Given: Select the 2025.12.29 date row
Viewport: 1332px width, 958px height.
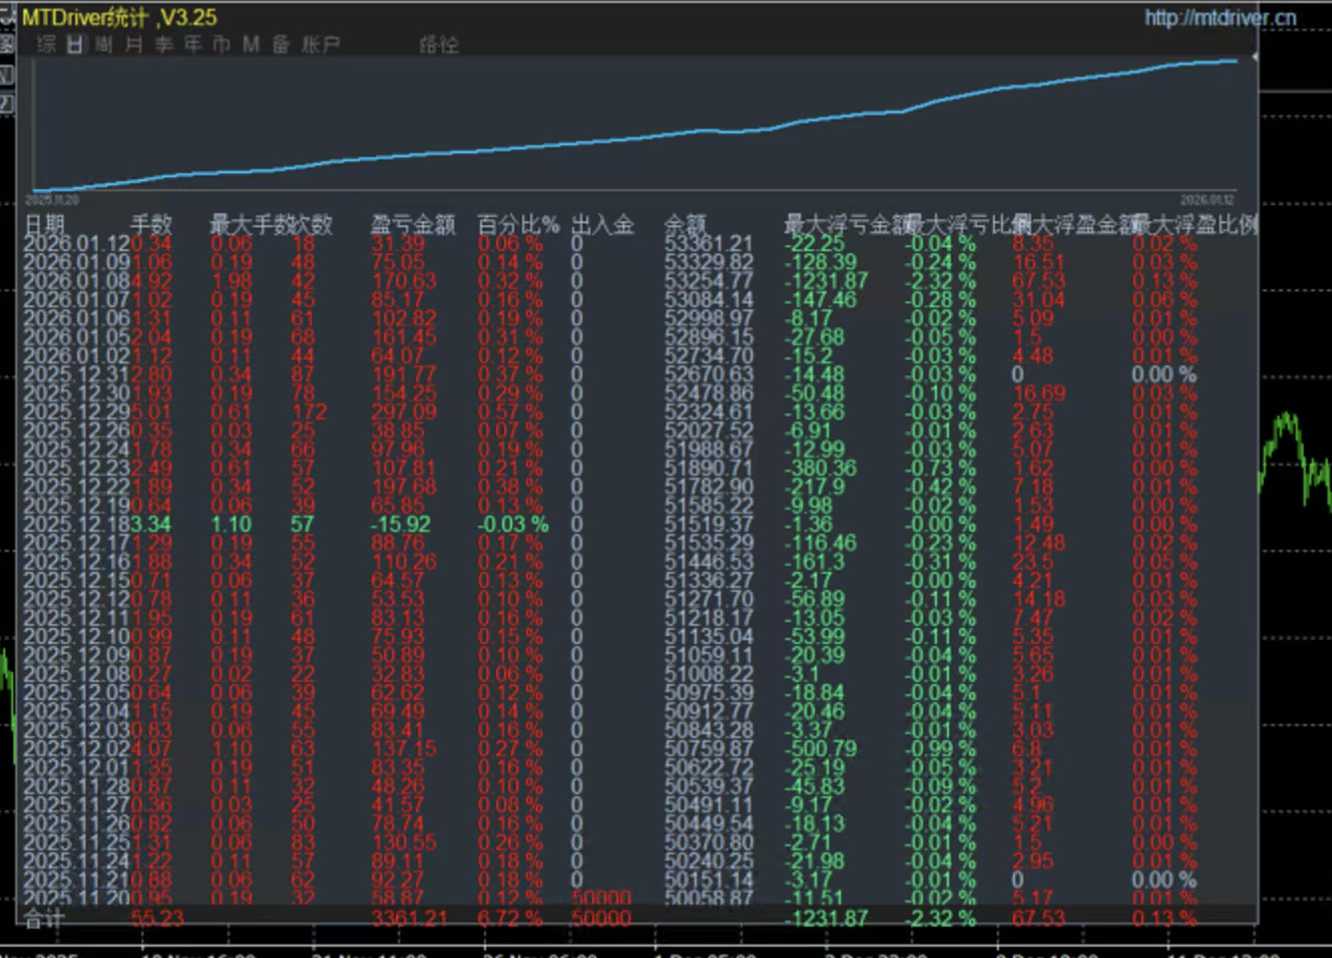Looking at the screenshot, I should point(76,412).
